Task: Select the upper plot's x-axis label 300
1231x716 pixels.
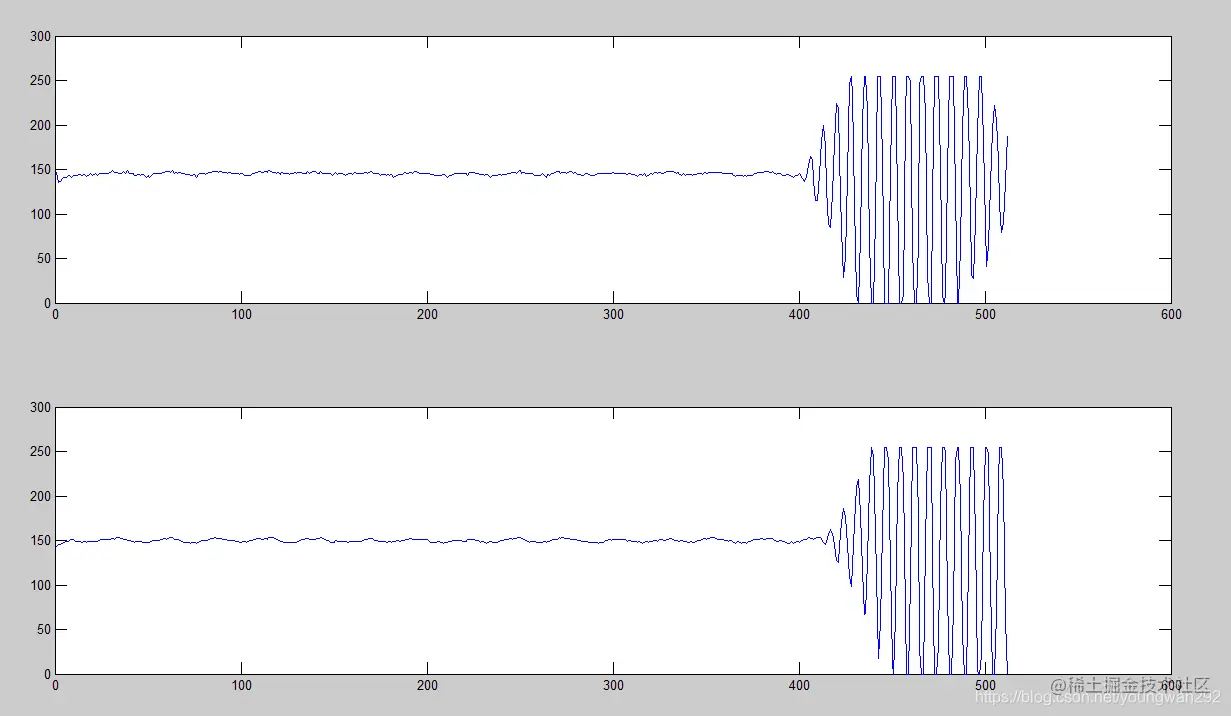Action: click(x=613, y=314)
